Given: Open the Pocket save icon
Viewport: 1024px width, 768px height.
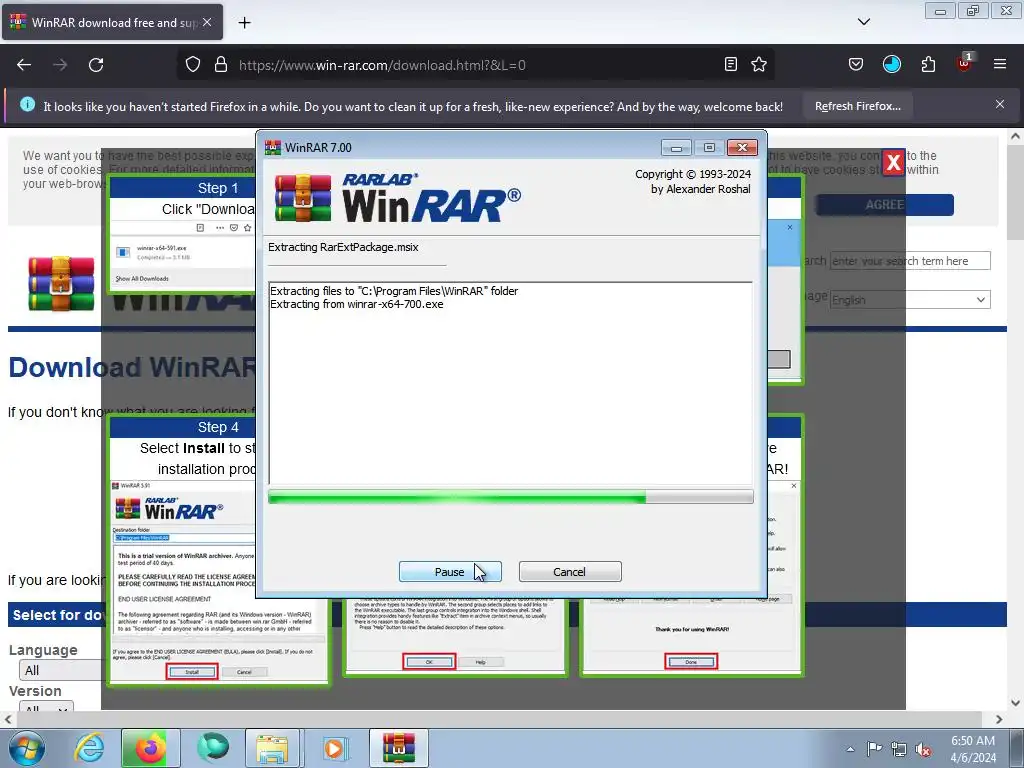Looking at the screenshot, I should click(x=856, y=64).
